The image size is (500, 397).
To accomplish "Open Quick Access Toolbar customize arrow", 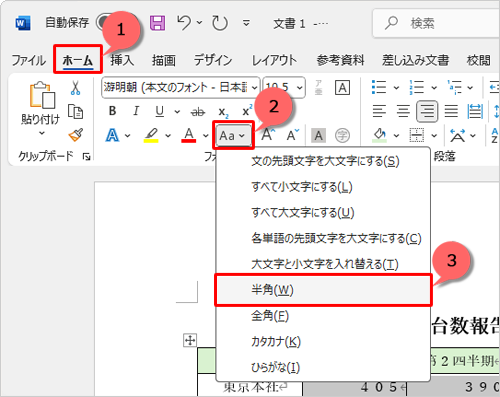I will click(246, 23).
